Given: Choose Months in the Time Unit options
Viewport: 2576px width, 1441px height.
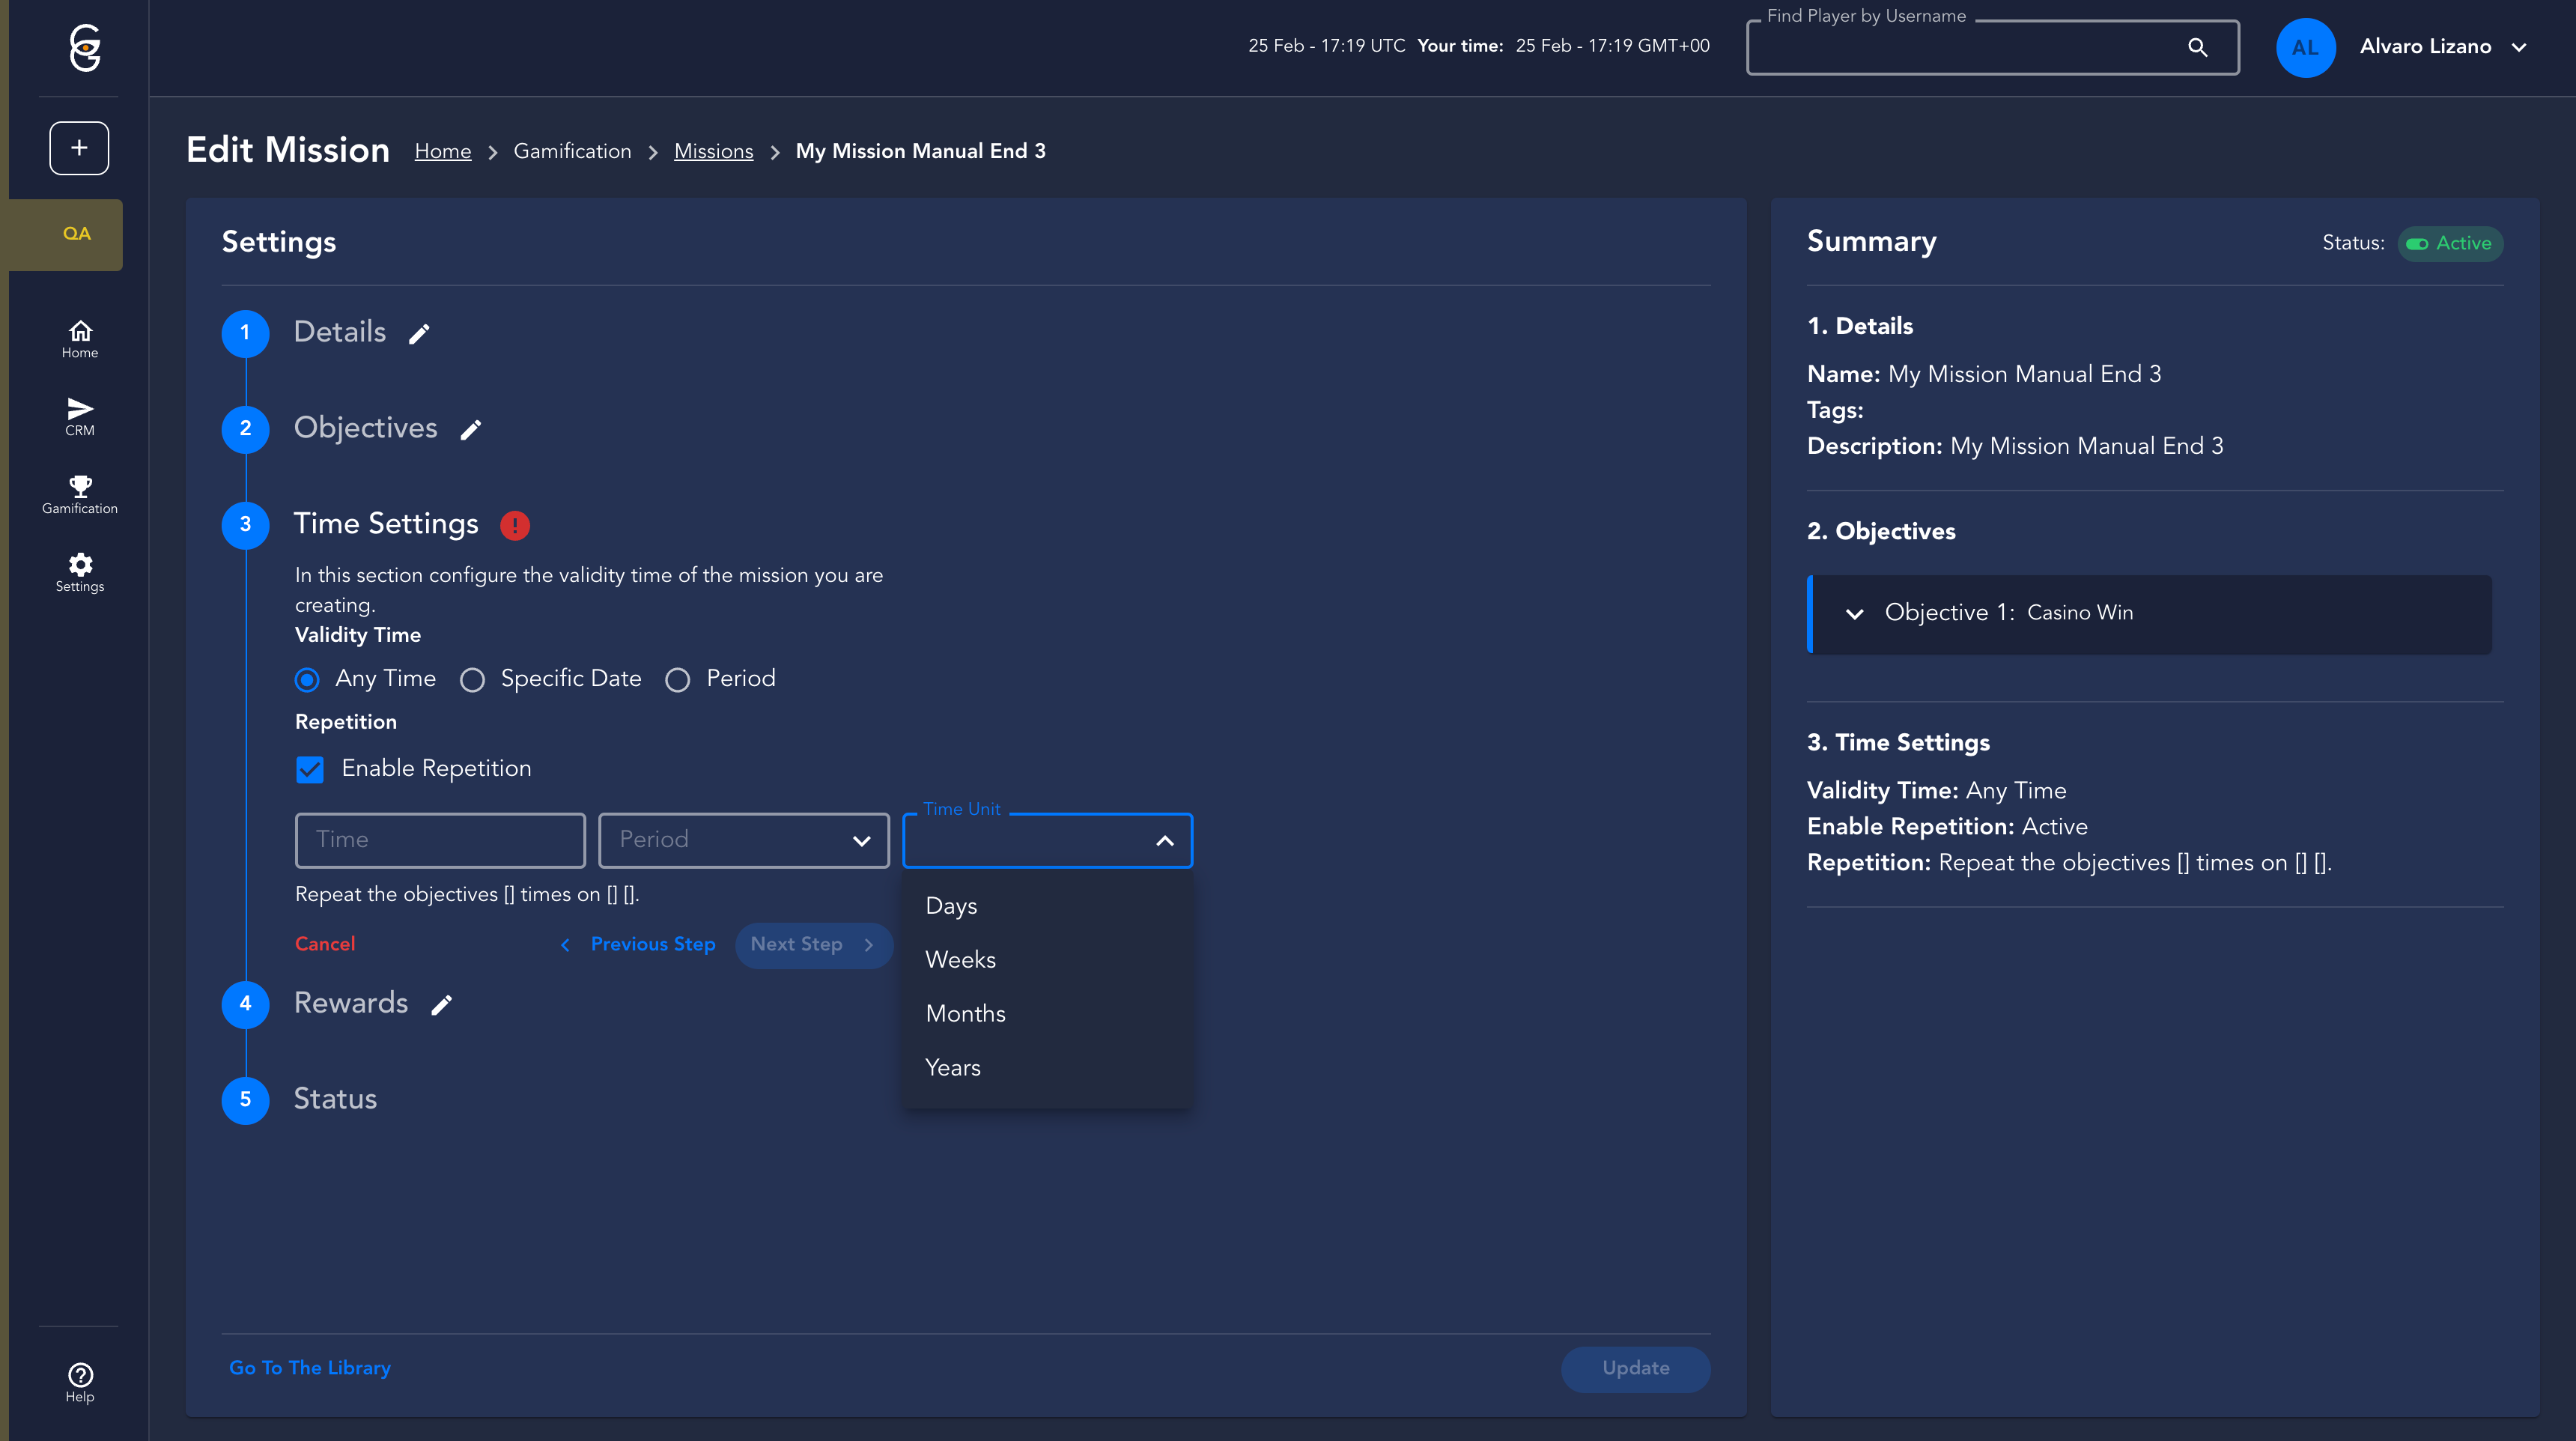Looking at the screenshot, I should (965, 1014).
